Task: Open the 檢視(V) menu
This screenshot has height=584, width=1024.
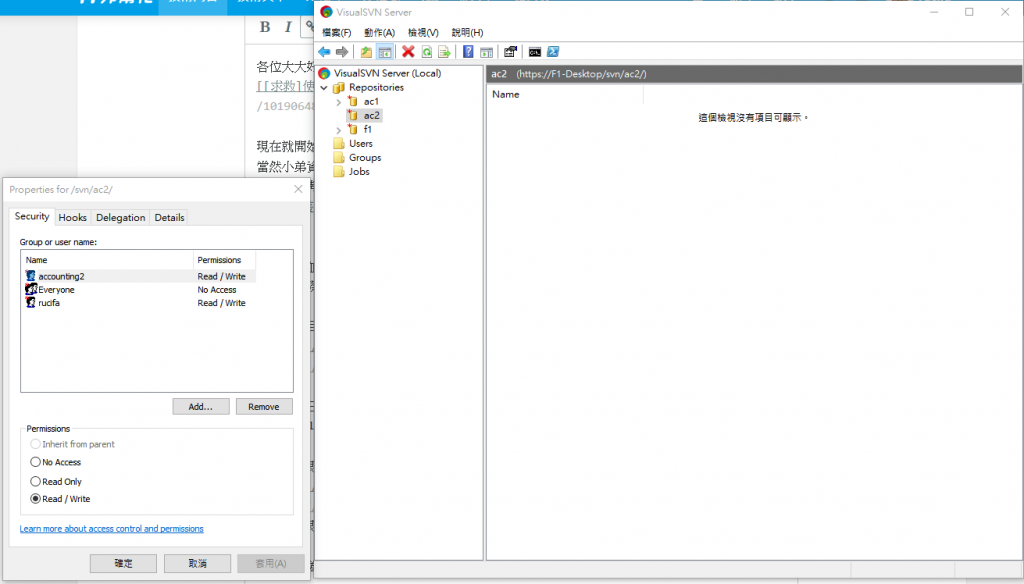Action: coord(423,32)
